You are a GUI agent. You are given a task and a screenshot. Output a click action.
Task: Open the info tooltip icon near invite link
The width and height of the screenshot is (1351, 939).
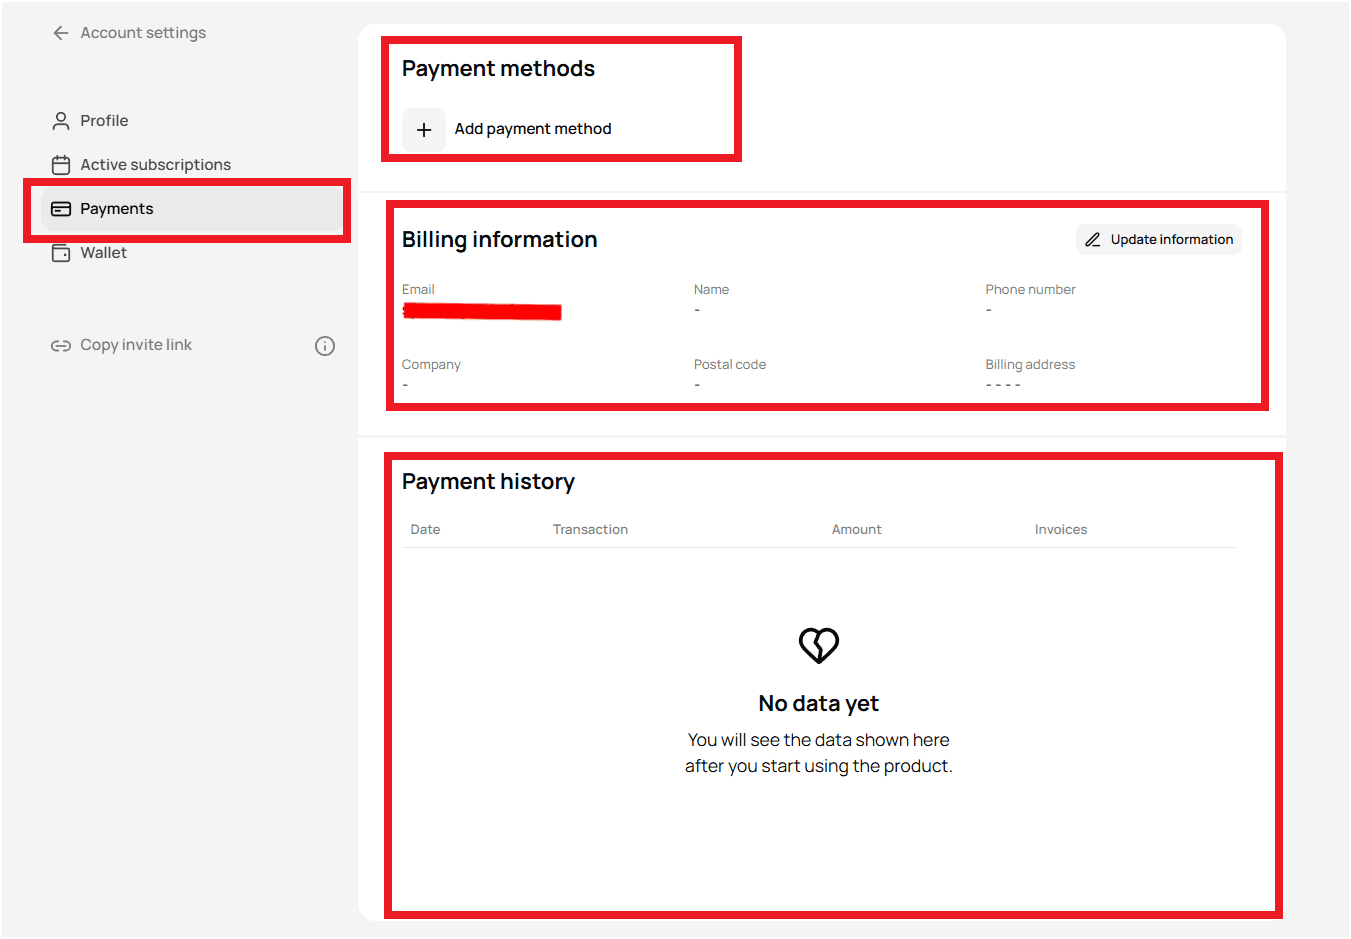[324, 345]
